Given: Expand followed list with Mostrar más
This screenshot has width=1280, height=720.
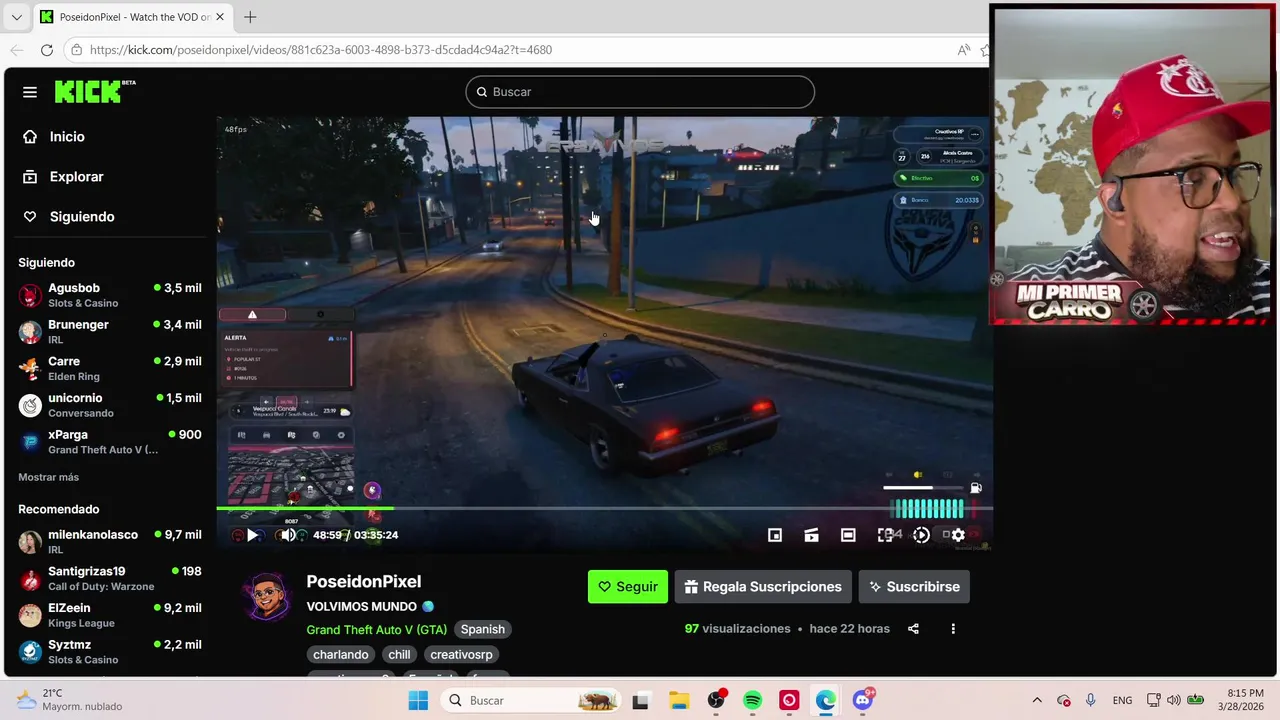Looking at the screenshot, I should 48,477.
